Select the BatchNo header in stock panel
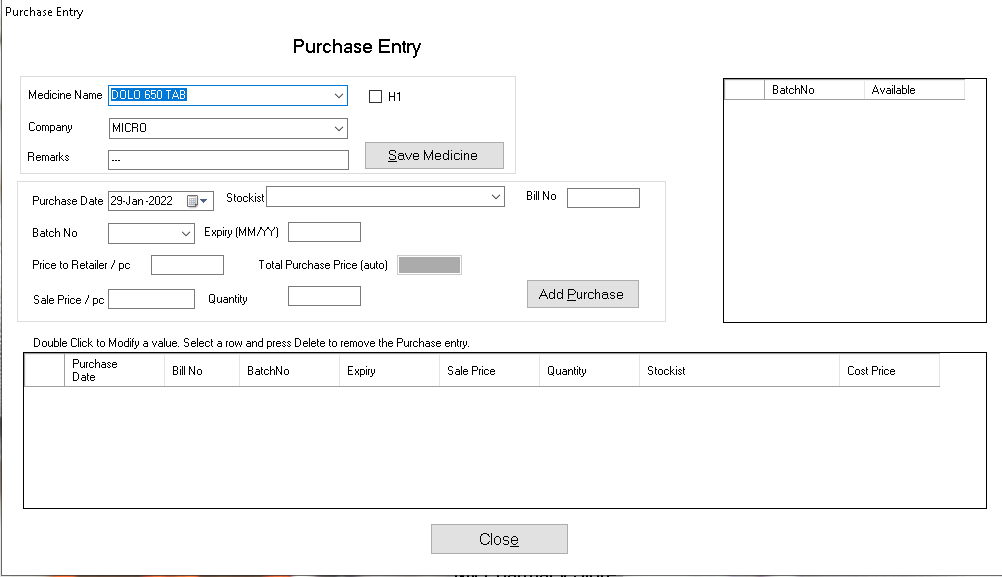Image resolution: width=1002 pixels, height=577 pixels. (813, 90)
